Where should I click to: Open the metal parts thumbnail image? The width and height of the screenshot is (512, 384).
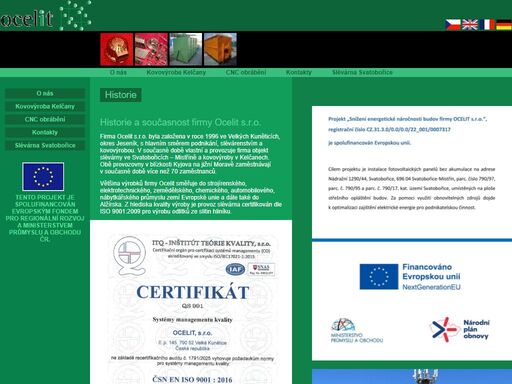pos(151,49)
